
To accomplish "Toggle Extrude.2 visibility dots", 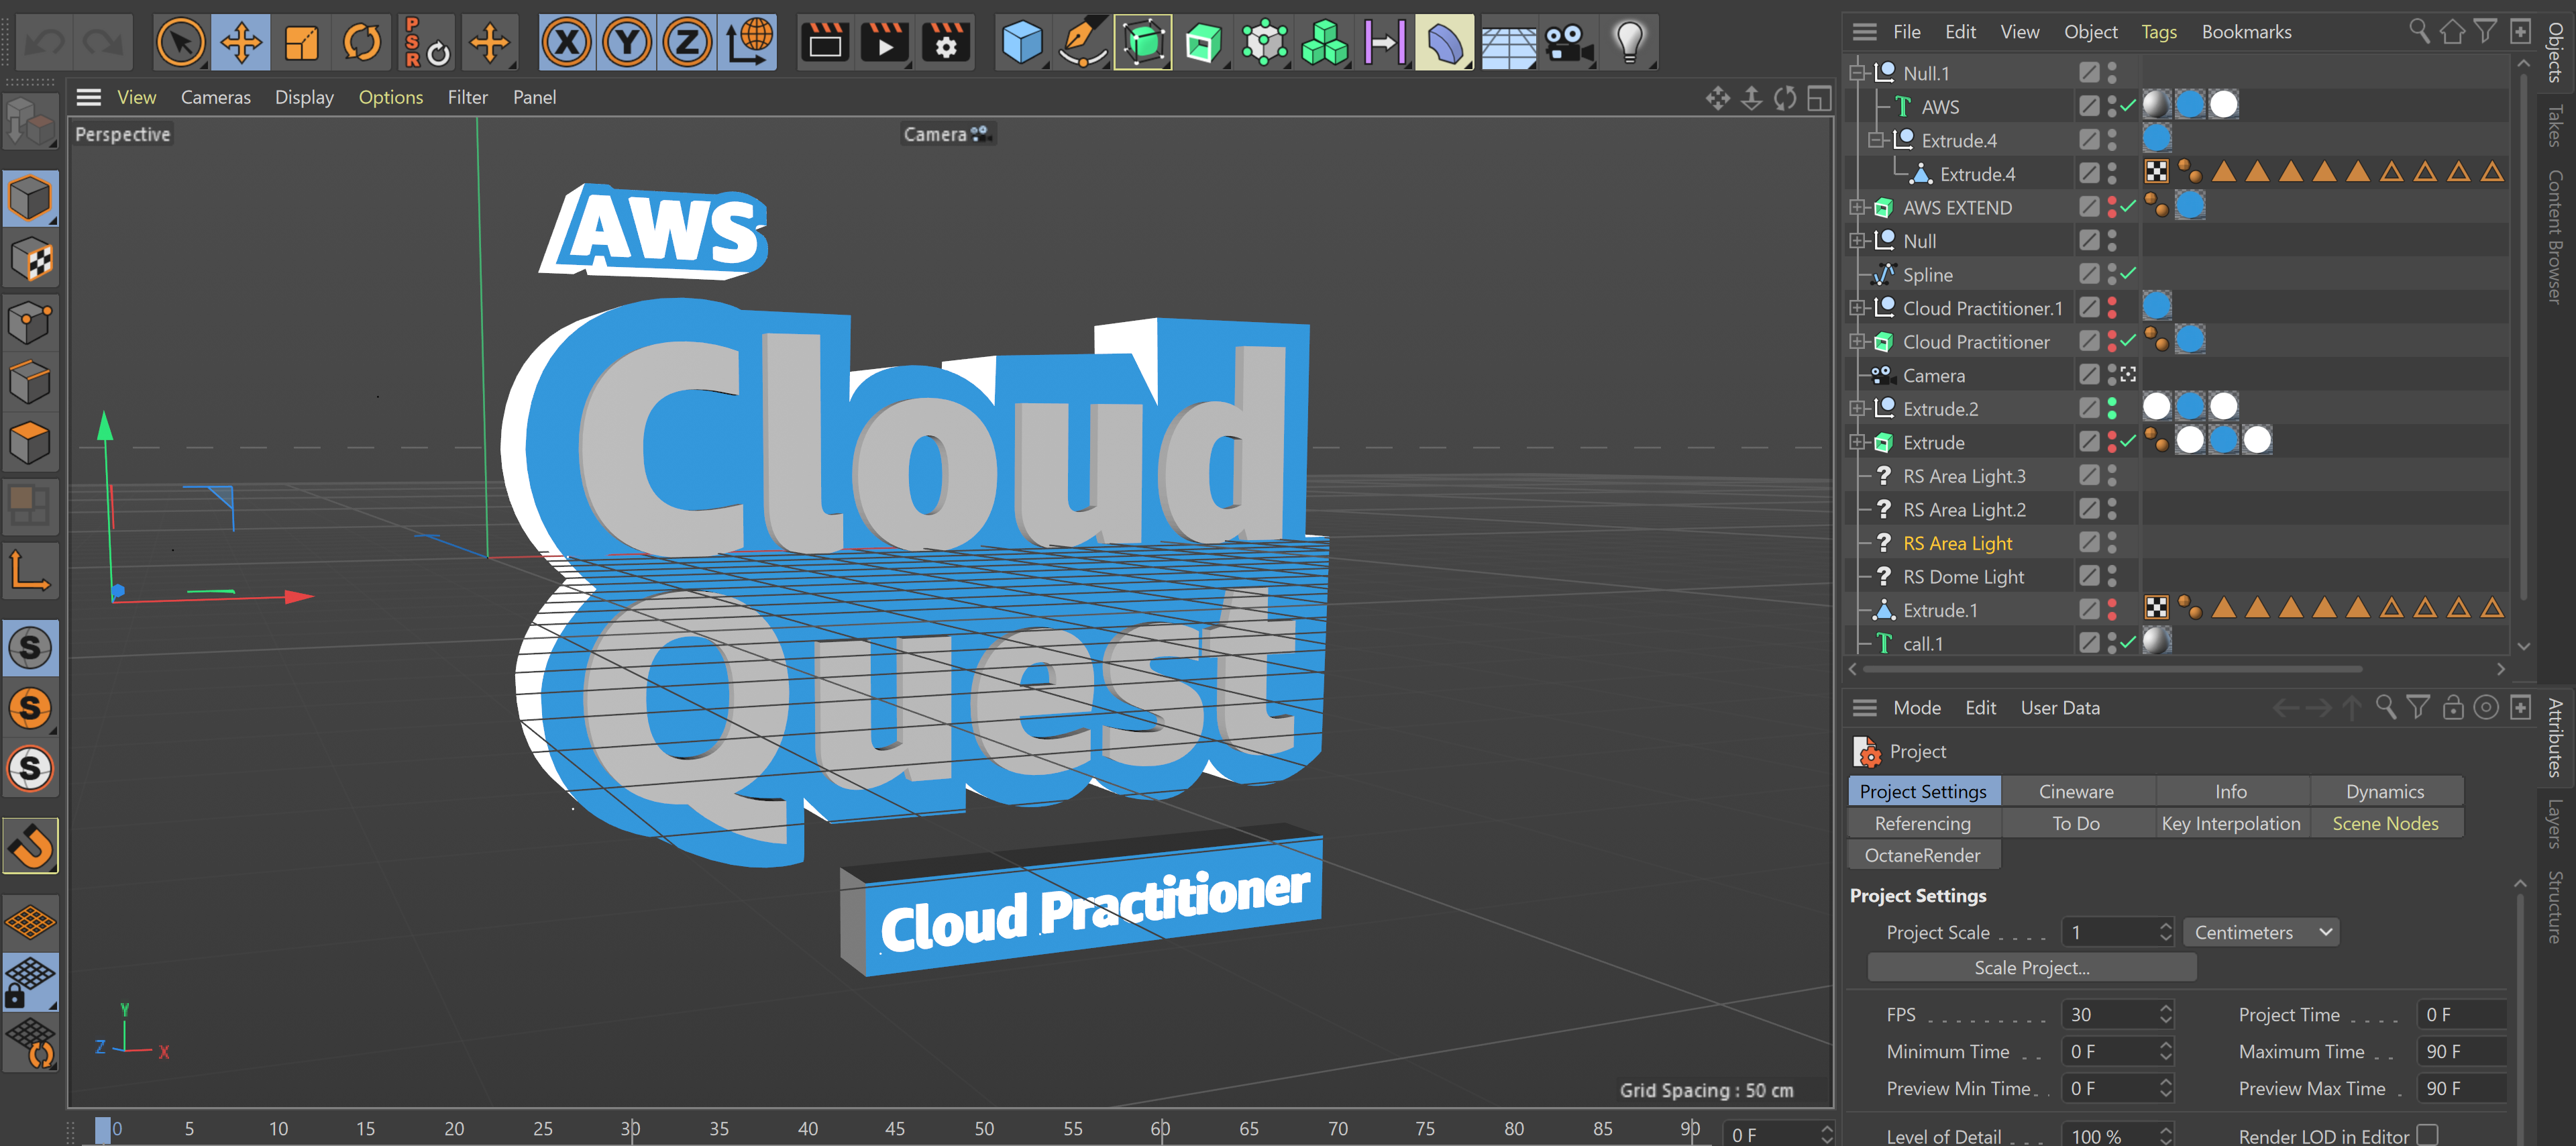I will 2112,409.
